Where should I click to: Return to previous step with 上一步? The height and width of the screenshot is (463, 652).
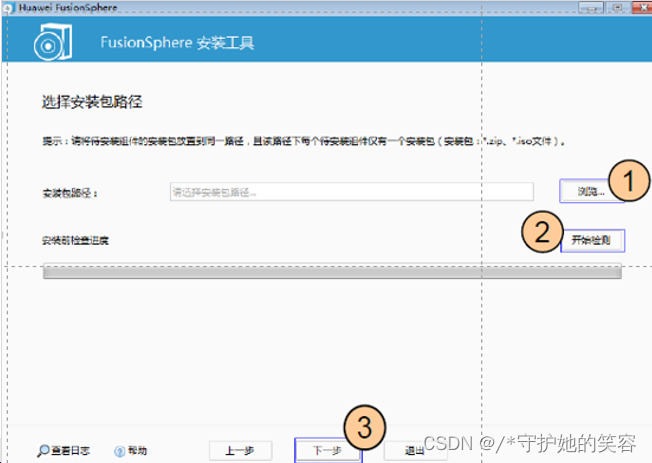(x=240, y=450)
